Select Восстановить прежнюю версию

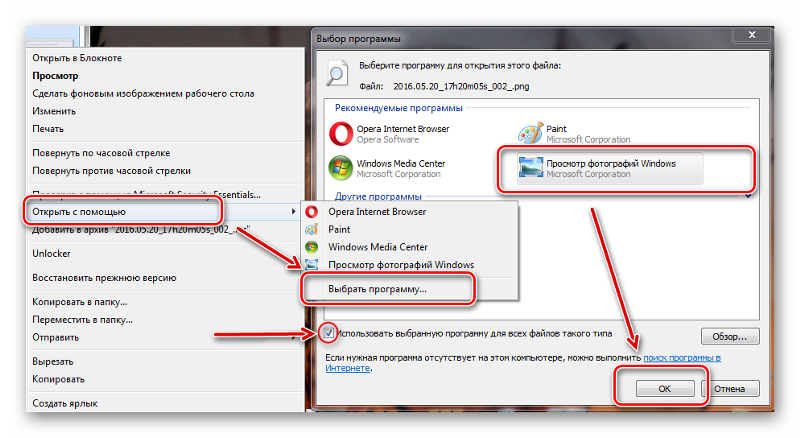(104, 278)
